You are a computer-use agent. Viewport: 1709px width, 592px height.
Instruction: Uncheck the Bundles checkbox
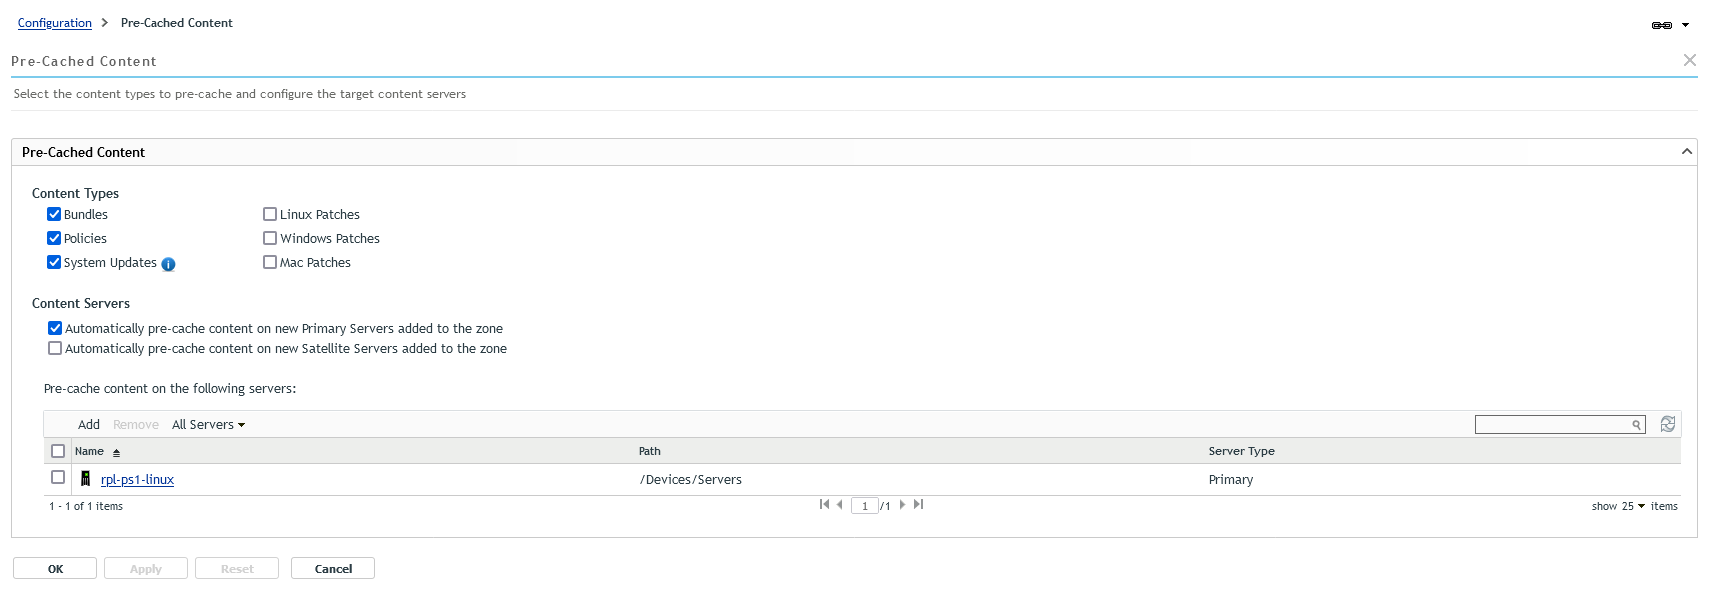tap(54, 214)
